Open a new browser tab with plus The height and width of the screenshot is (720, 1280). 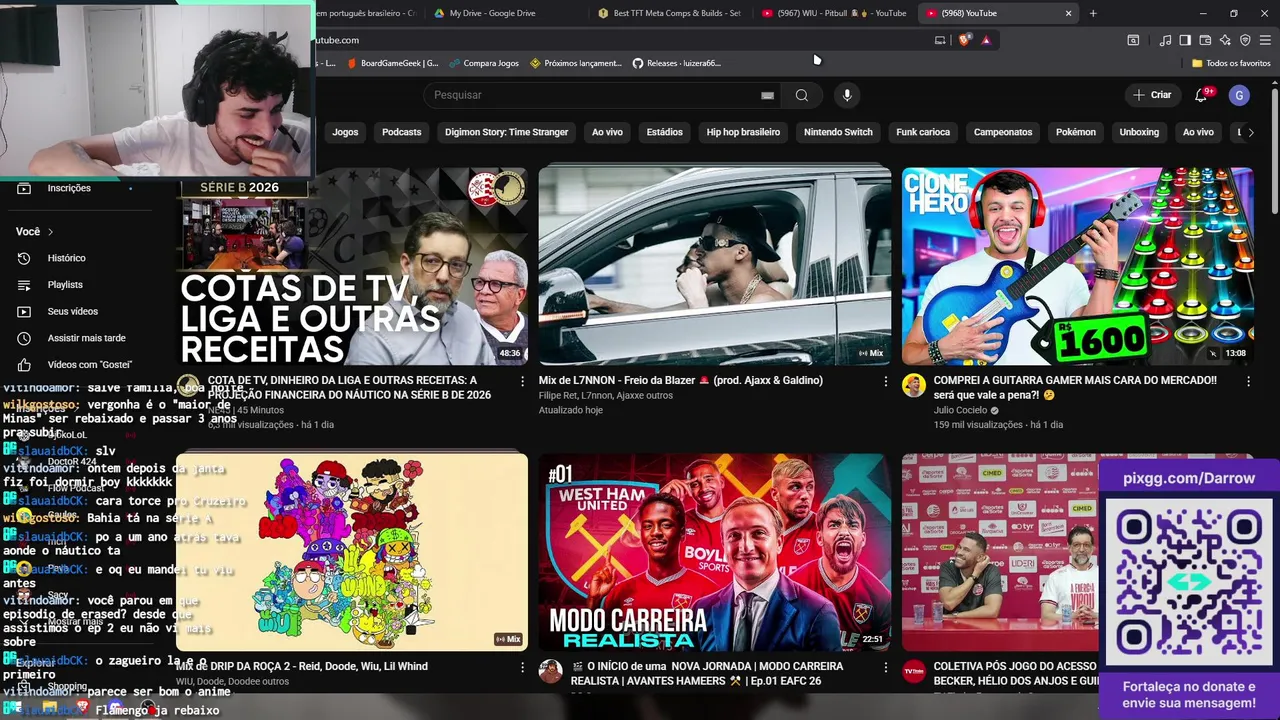(1093, 13)
